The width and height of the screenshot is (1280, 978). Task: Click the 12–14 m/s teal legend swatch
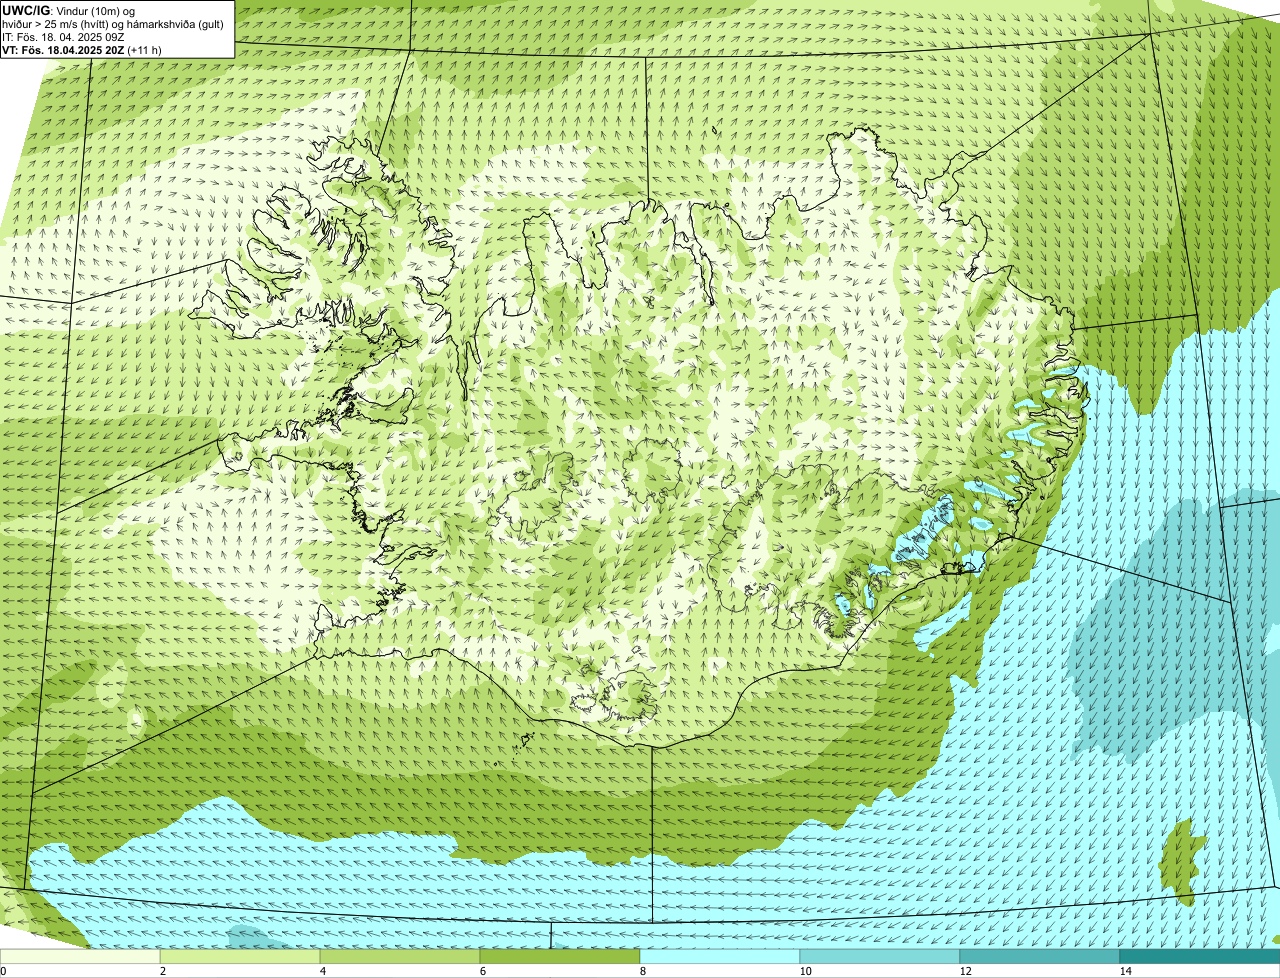click(x=1040, y=956)
